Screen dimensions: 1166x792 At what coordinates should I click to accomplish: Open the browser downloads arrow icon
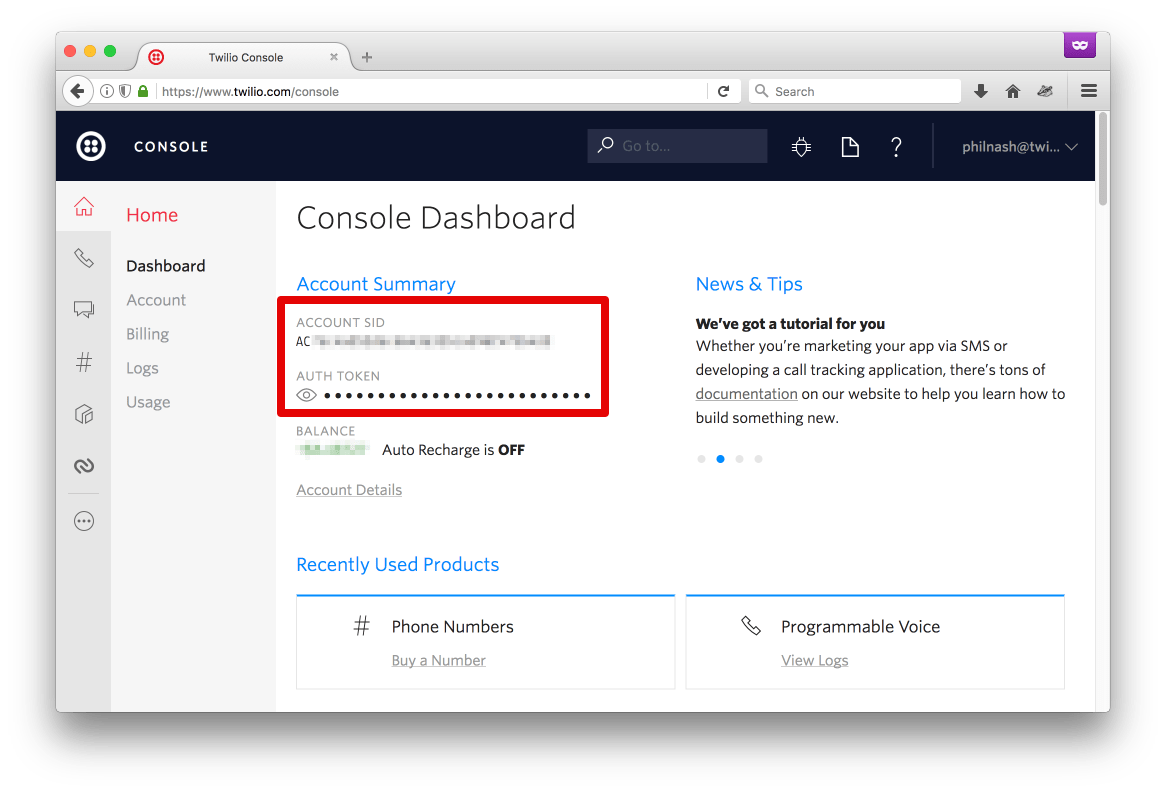click(x=981, y=91)
